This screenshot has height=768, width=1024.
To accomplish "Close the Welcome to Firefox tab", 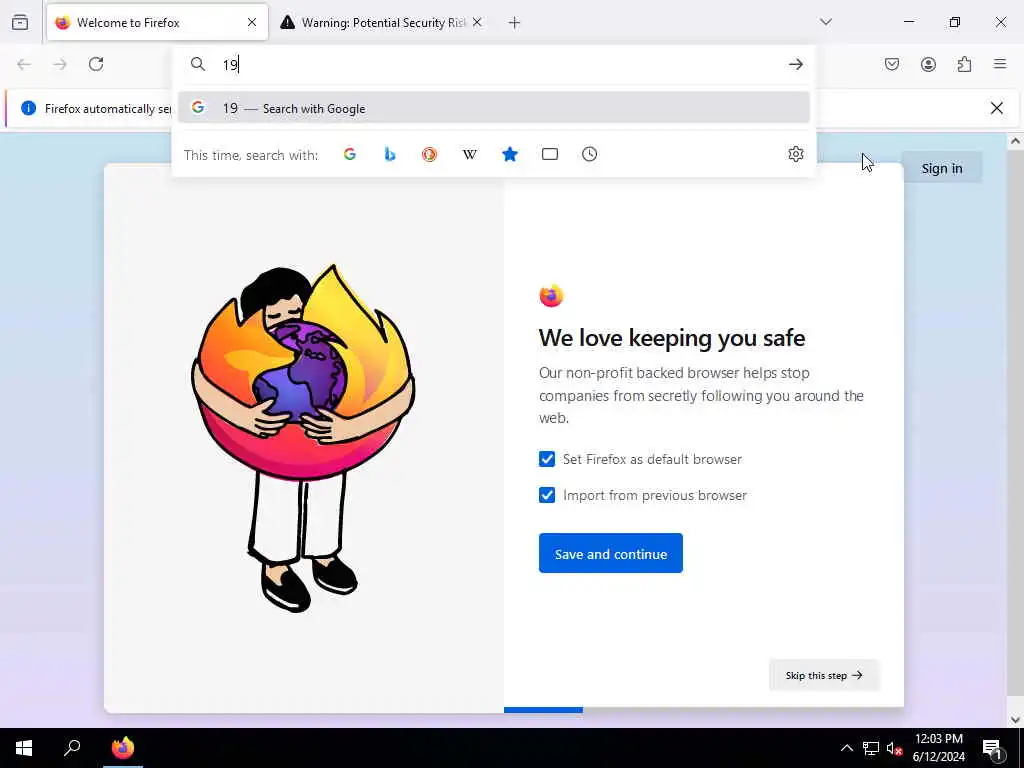I will (x=252, y=22).
